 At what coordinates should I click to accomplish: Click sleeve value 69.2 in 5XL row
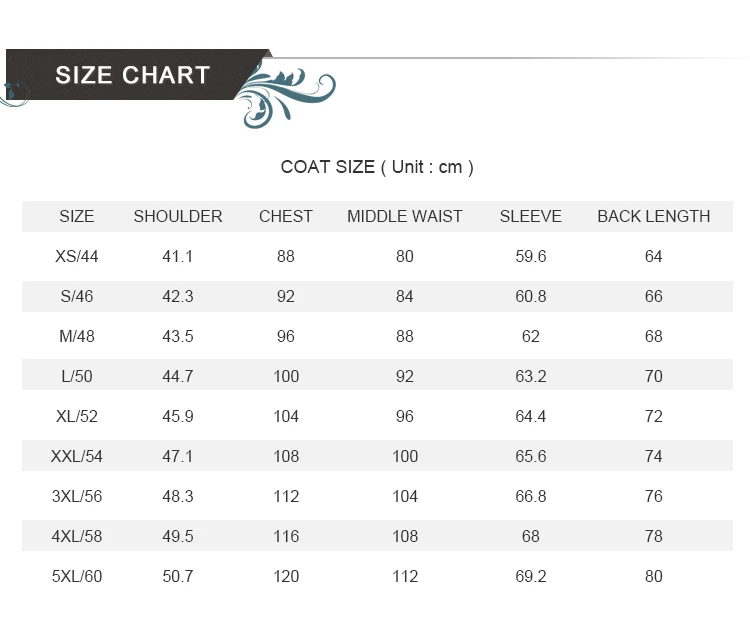coord(530,576)
